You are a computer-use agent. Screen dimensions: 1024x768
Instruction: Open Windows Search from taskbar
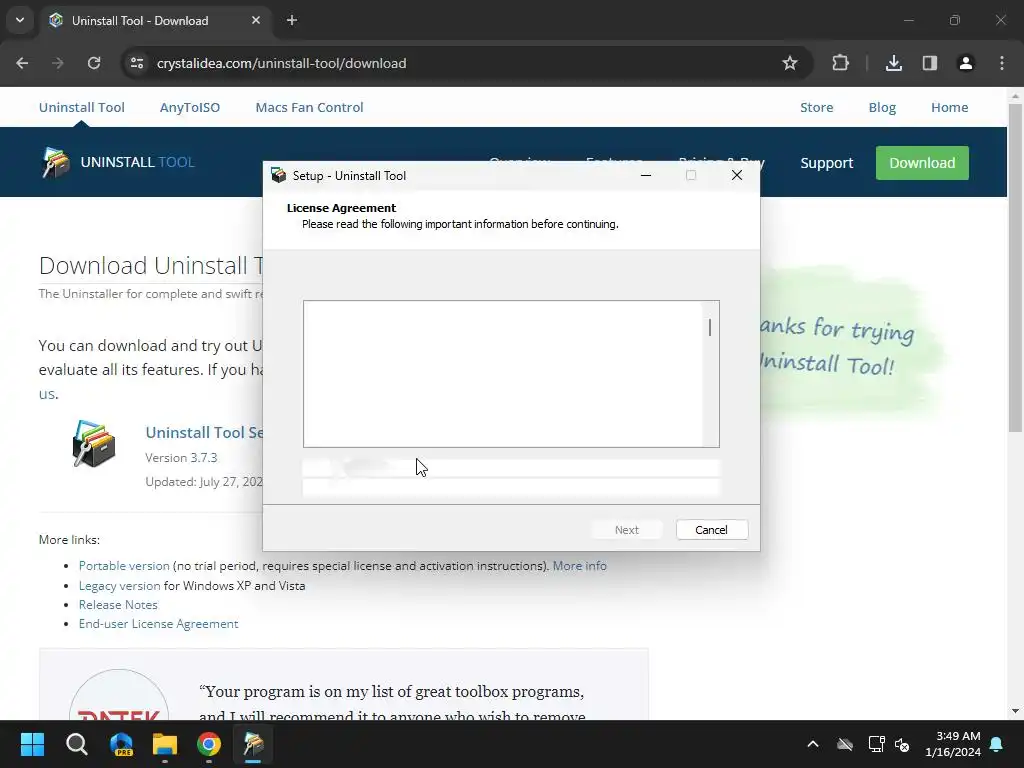[76, 744]
